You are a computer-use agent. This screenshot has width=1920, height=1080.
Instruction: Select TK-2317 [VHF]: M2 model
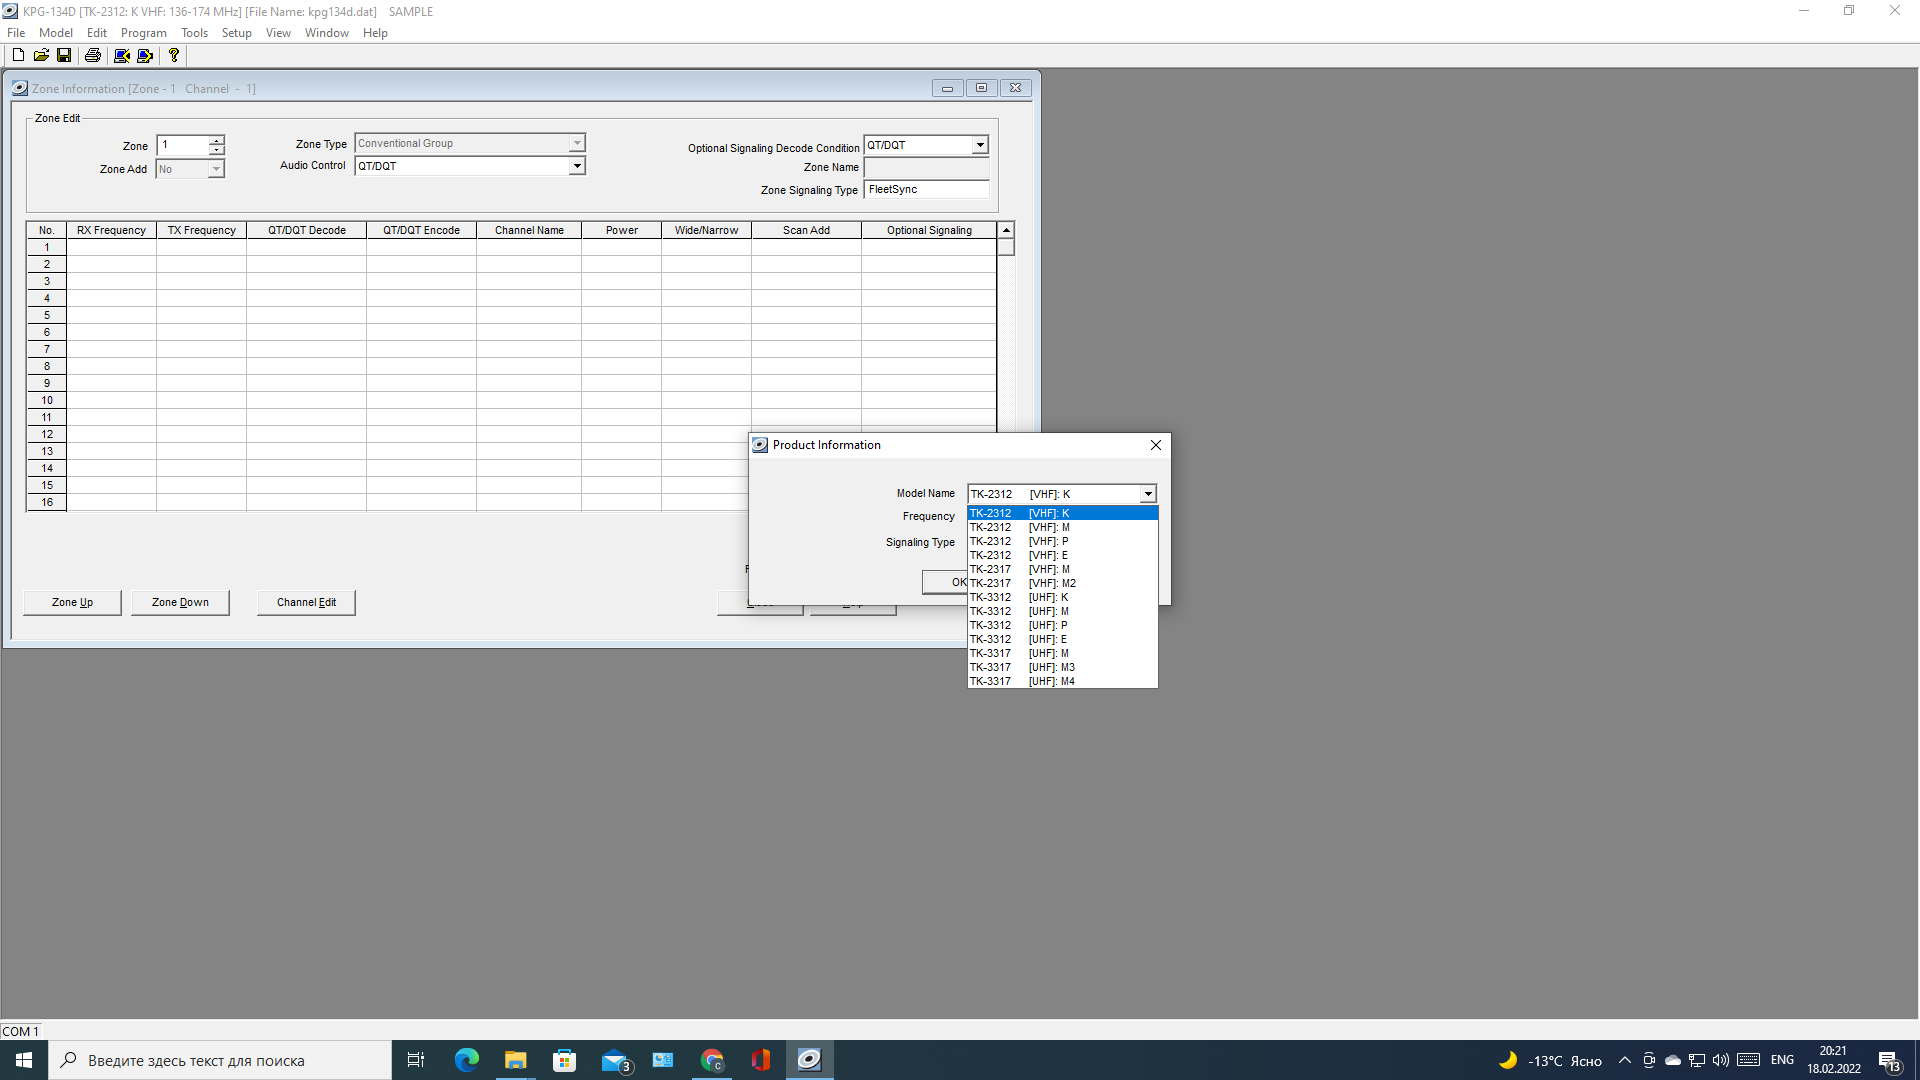(1062, 583)
